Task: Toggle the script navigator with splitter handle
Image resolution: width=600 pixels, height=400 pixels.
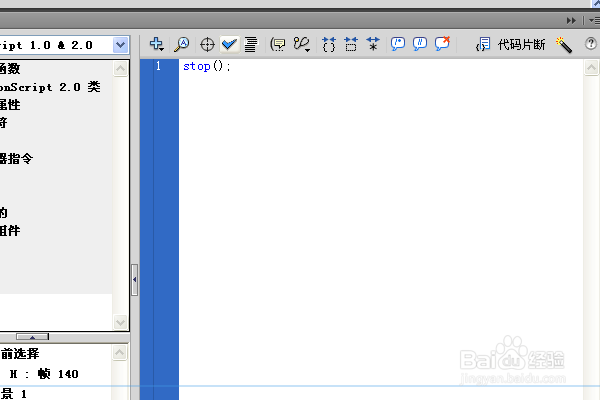Action: [x=33, y=337]
